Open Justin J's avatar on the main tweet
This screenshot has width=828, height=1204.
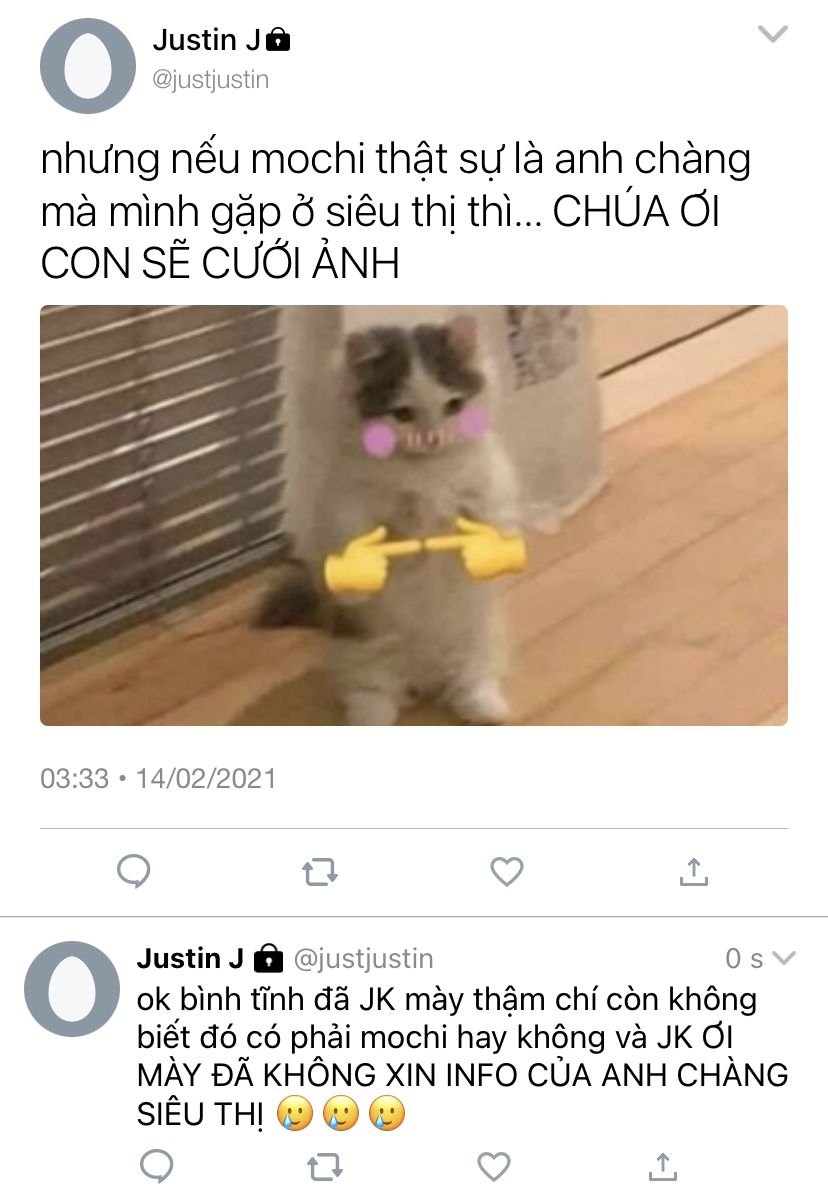point(88,66)
